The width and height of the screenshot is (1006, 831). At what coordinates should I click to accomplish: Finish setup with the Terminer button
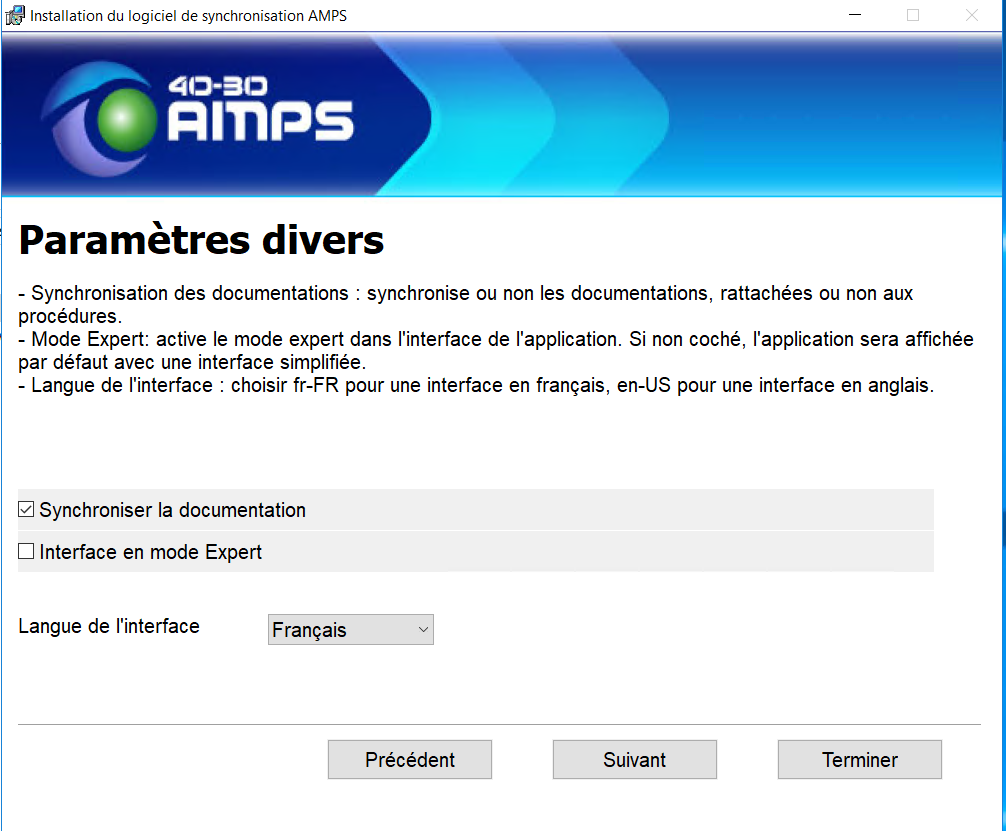click(859, 760)
